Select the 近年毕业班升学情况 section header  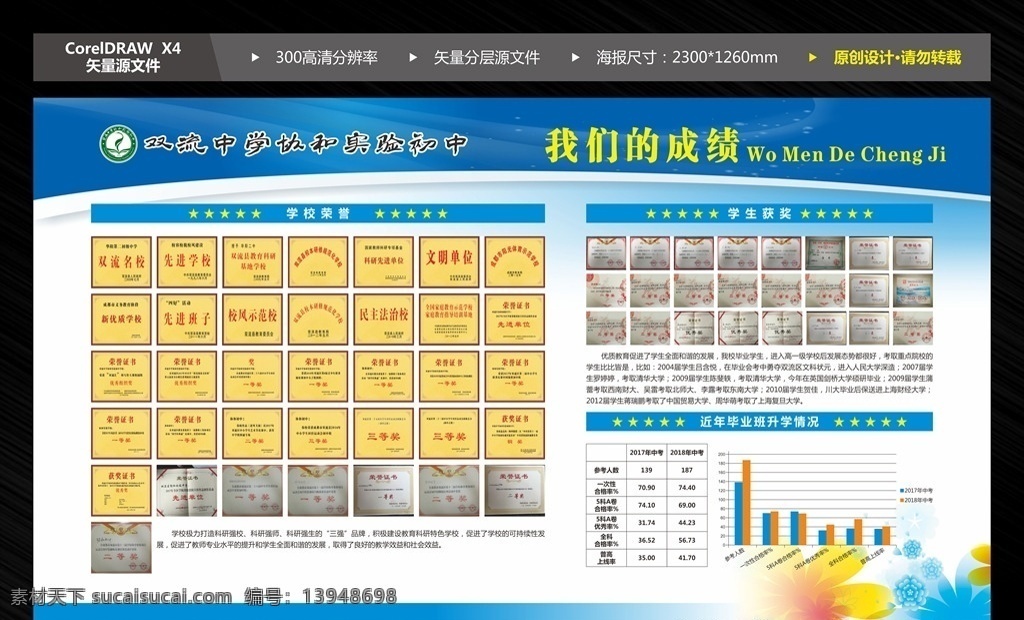(759, 422)
